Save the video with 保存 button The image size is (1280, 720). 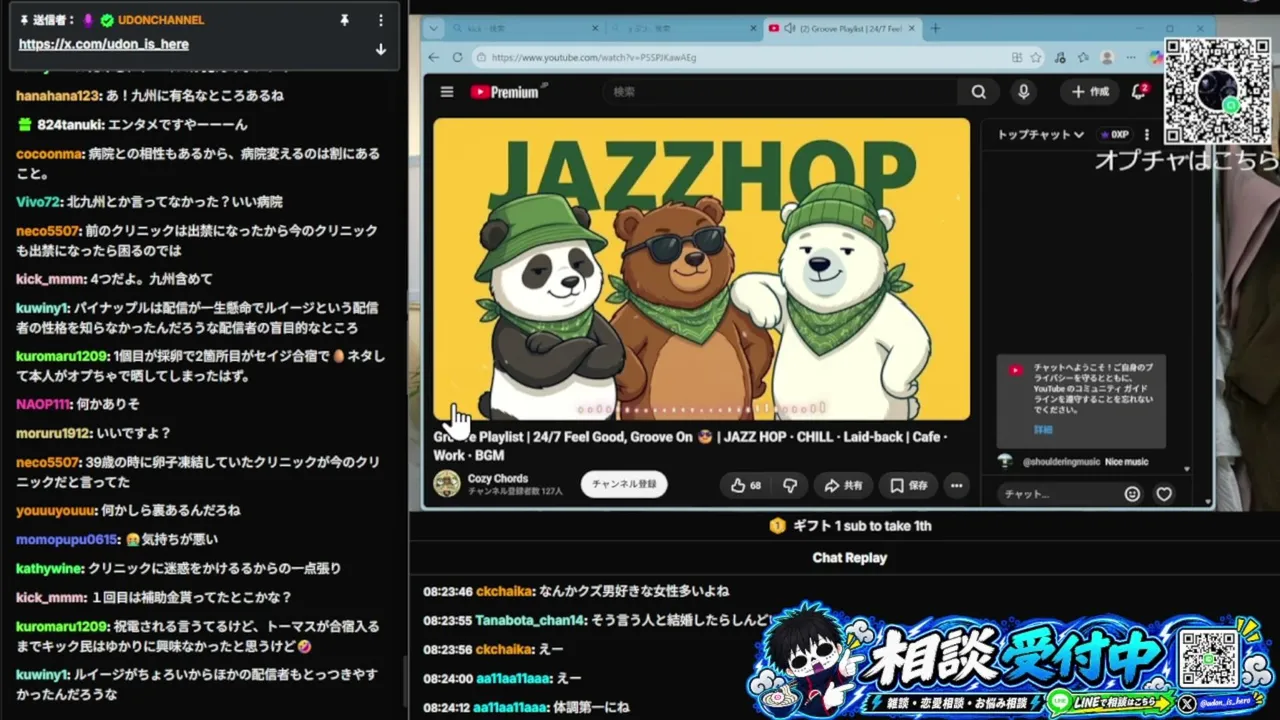coord(909,485)
